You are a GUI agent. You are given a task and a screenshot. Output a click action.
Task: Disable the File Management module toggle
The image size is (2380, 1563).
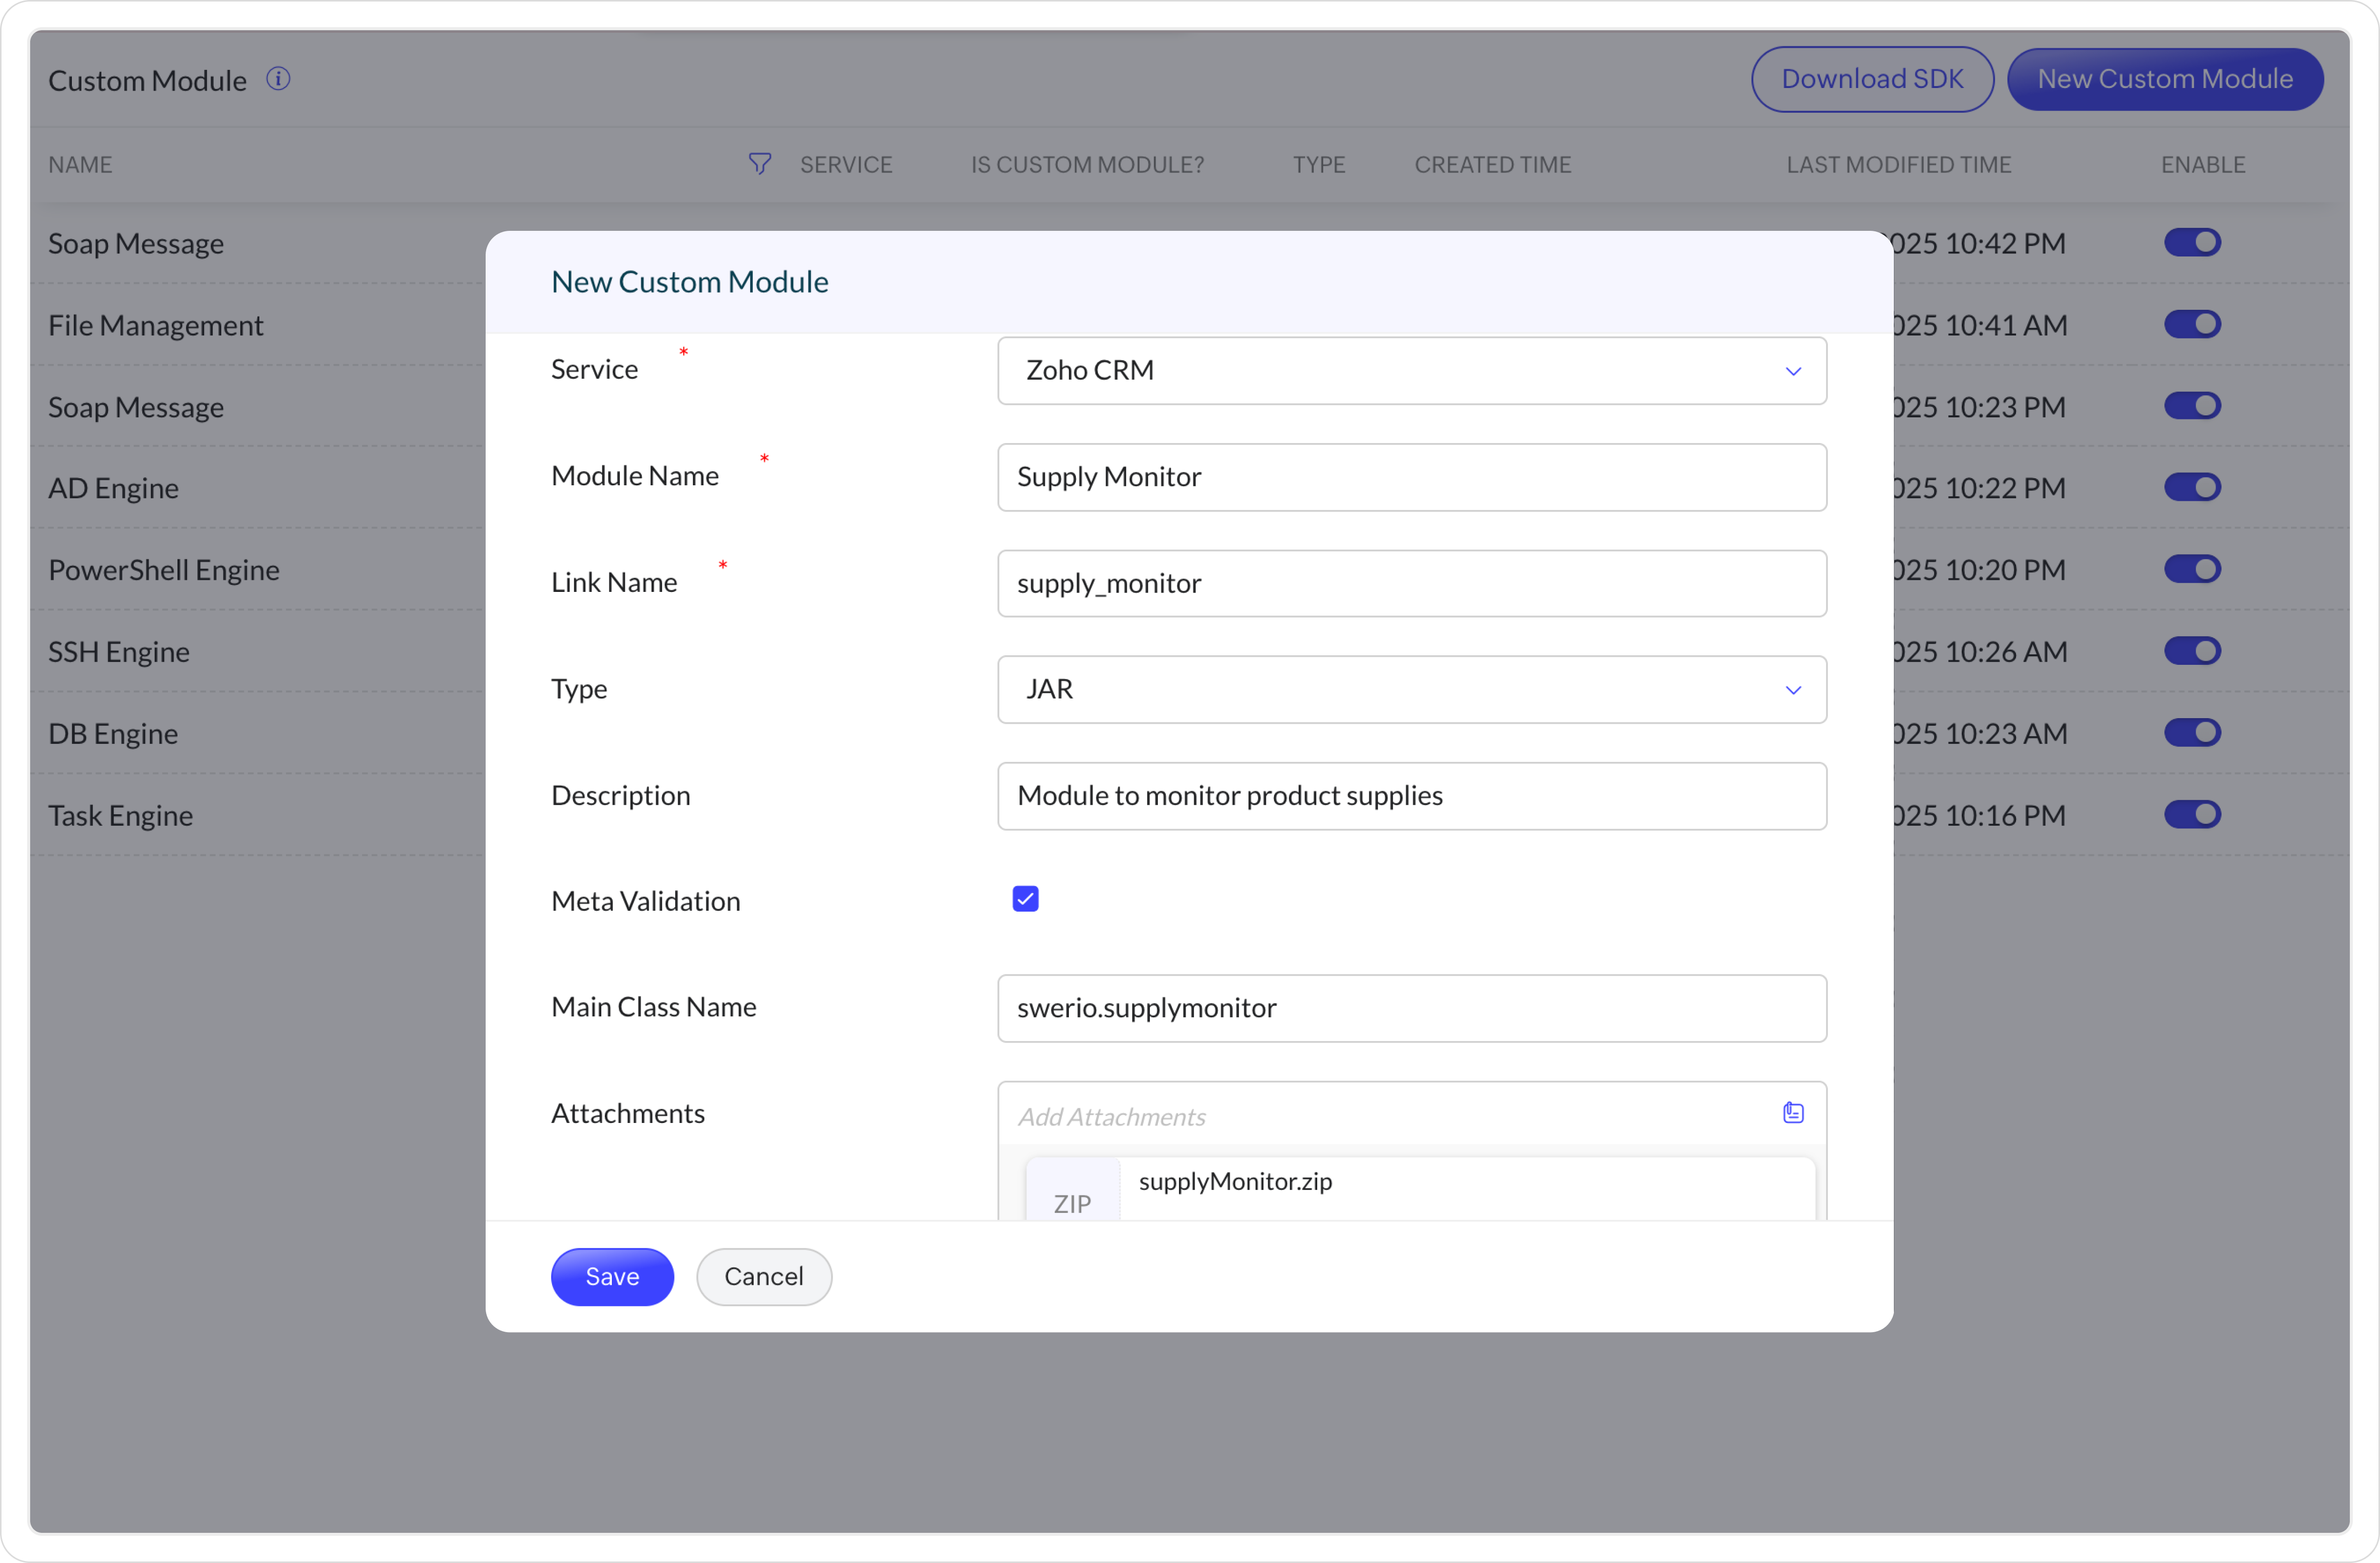pos(2192,324)
